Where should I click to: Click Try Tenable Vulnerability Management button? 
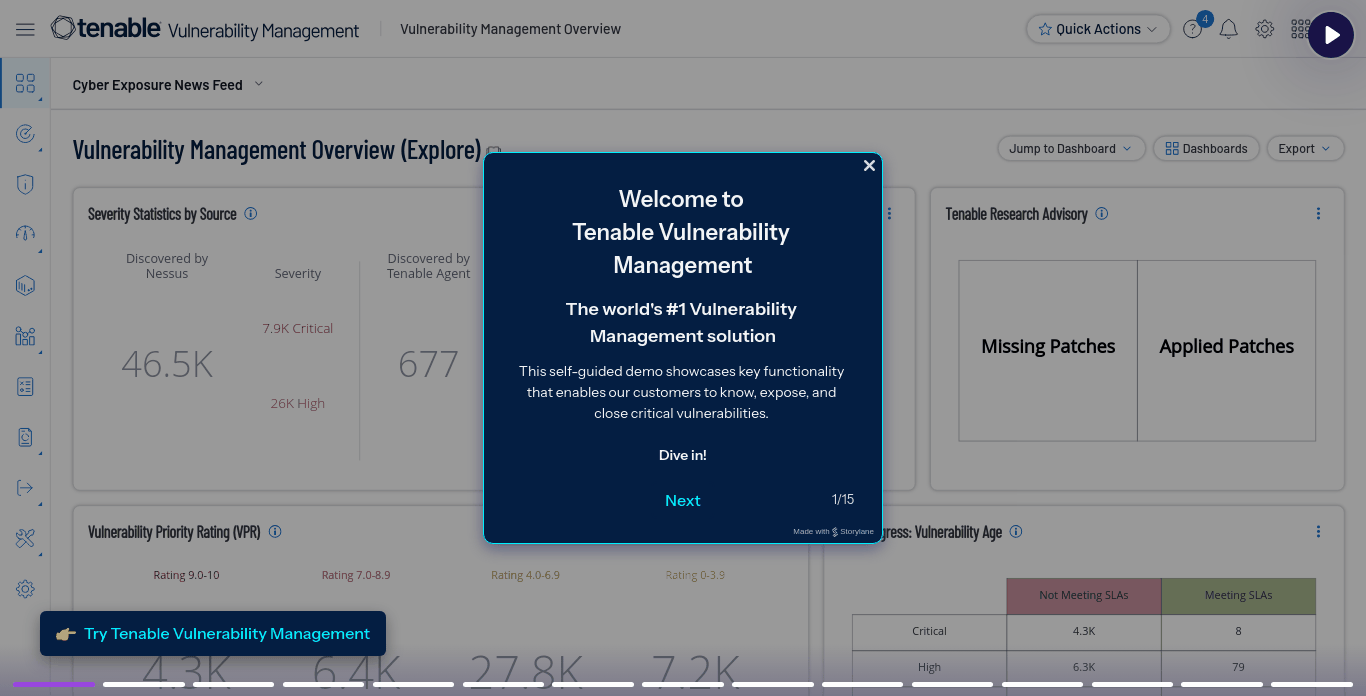click(213, 634)
